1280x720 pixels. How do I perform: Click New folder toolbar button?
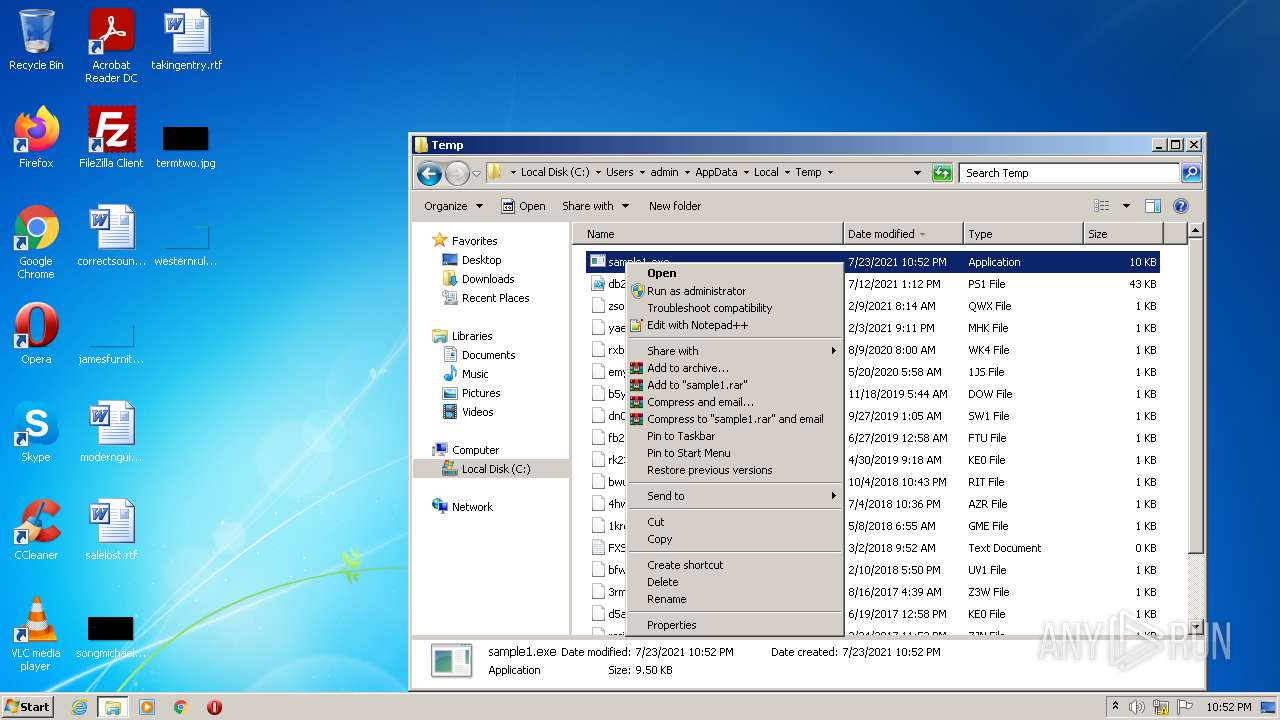(x=675, y=206)
